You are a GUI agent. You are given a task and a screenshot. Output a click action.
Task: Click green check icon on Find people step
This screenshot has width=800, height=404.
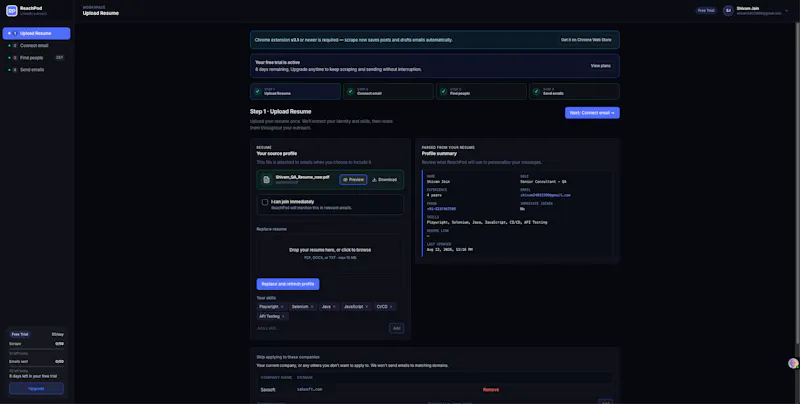443,91
